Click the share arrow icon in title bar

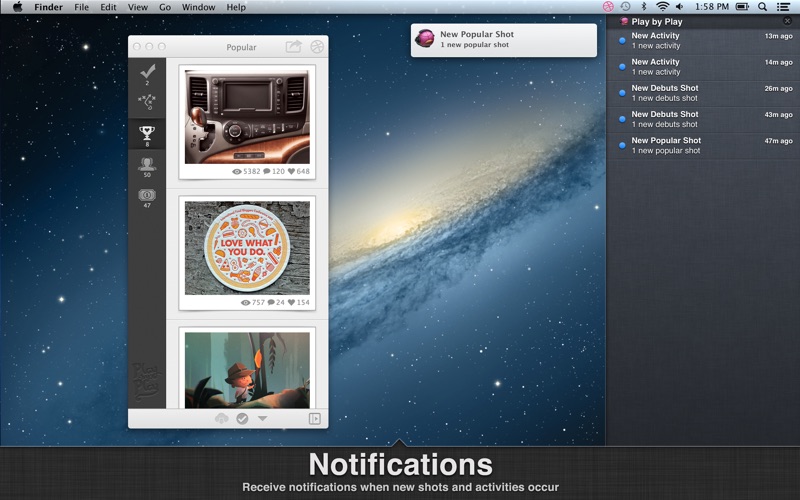pyautogui.click(x=293, y=46)
